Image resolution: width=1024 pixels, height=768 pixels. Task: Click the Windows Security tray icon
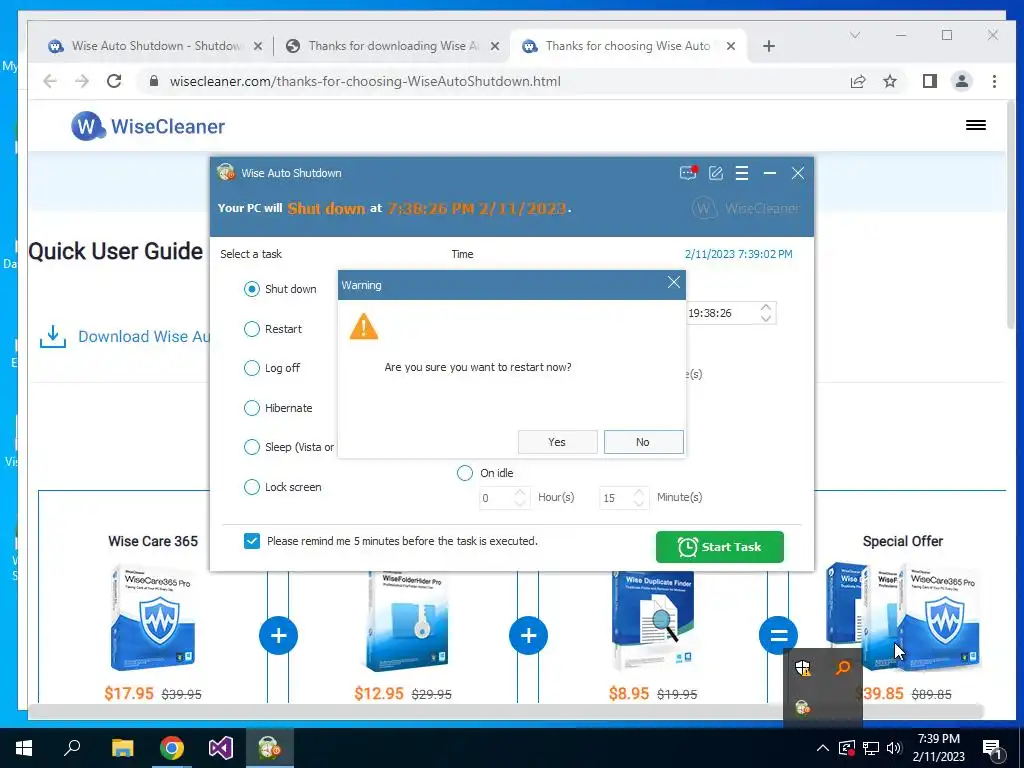803,667
